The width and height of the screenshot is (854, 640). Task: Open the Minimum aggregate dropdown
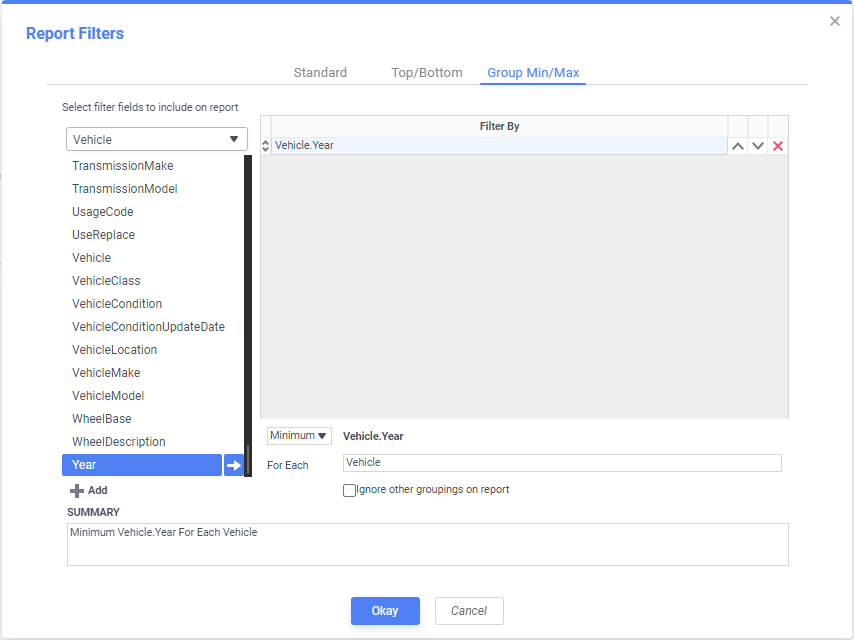tap(299, 436)
